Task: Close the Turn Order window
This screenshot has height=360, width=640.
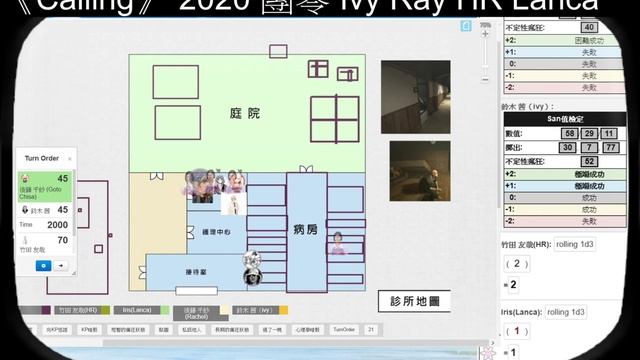Action: point(69,159)
